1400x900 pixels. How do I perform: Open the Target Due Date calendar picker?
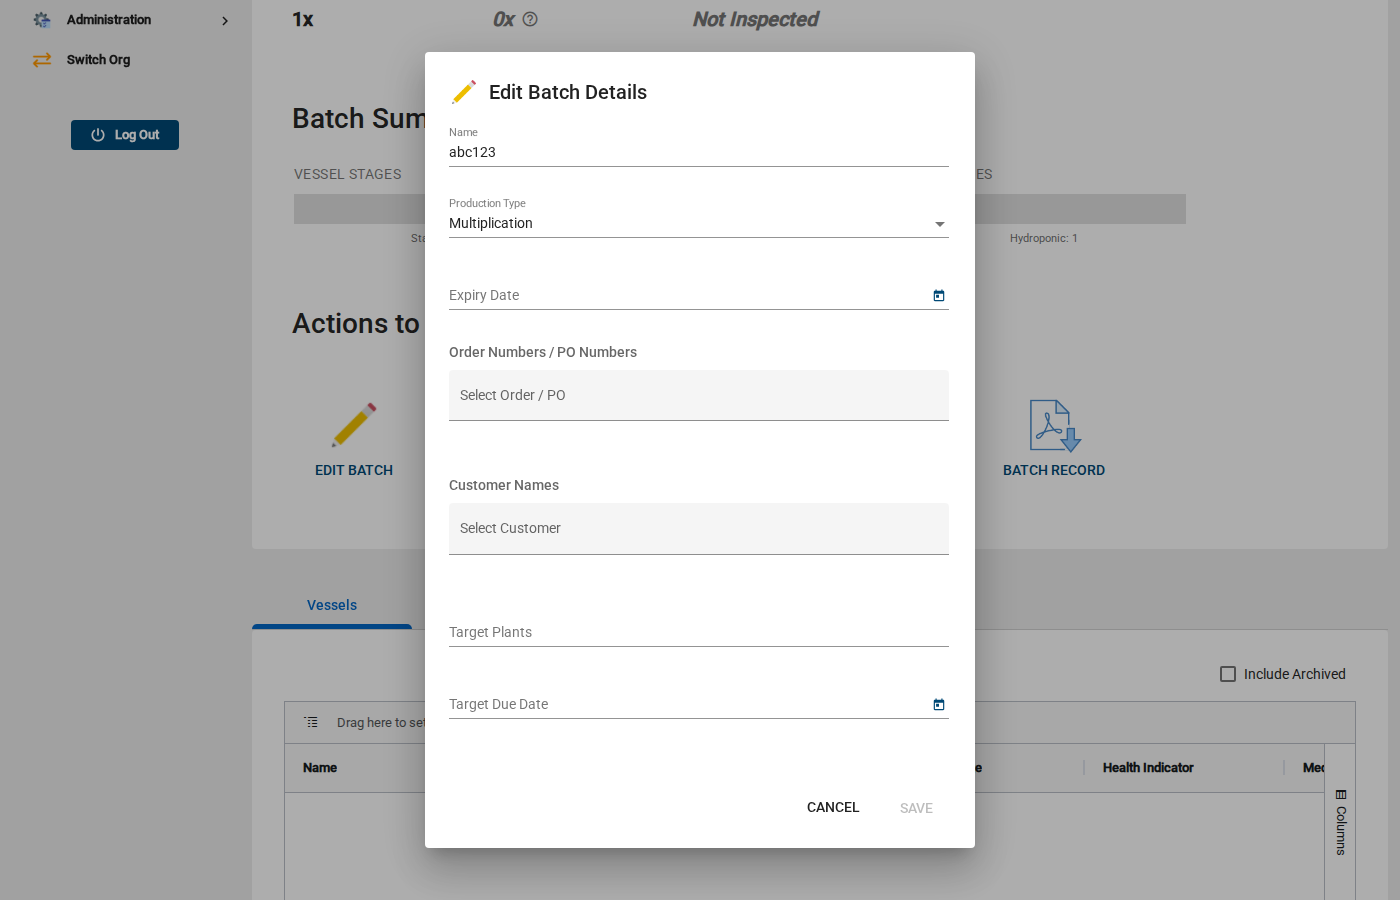tap(938, 704)
